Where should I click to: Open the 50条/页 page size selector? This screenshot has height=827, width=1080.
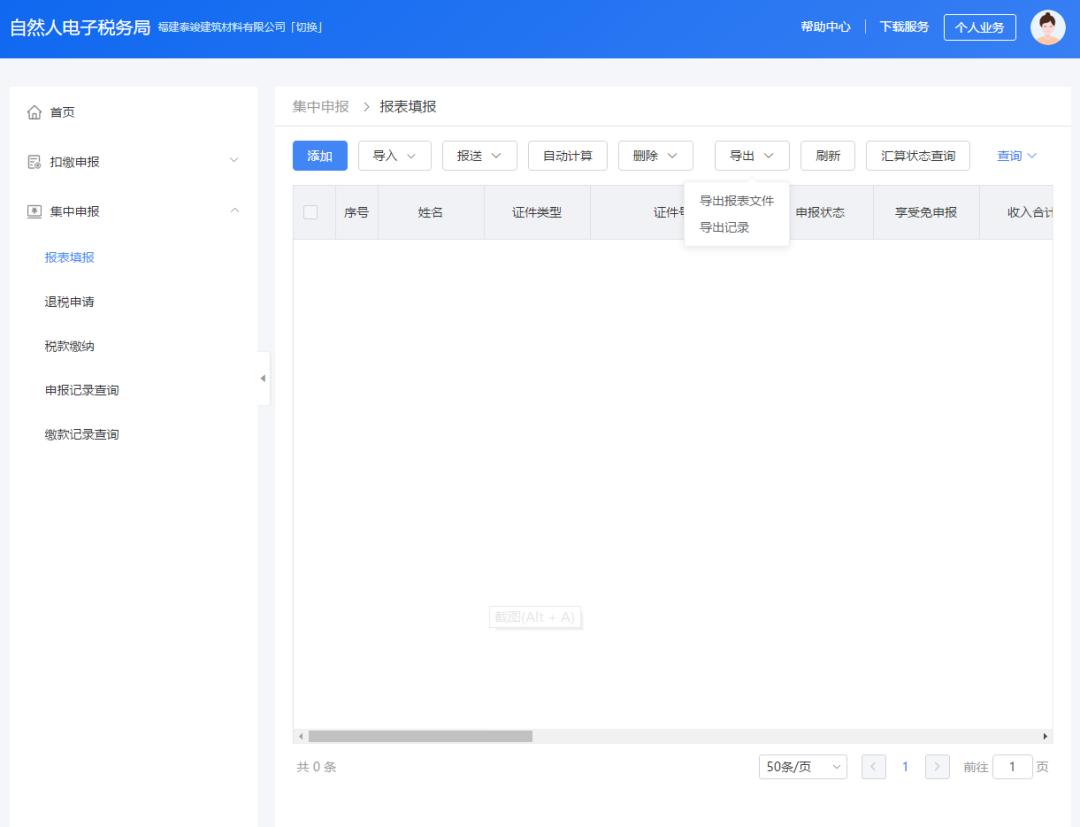(x=802, y=766)
